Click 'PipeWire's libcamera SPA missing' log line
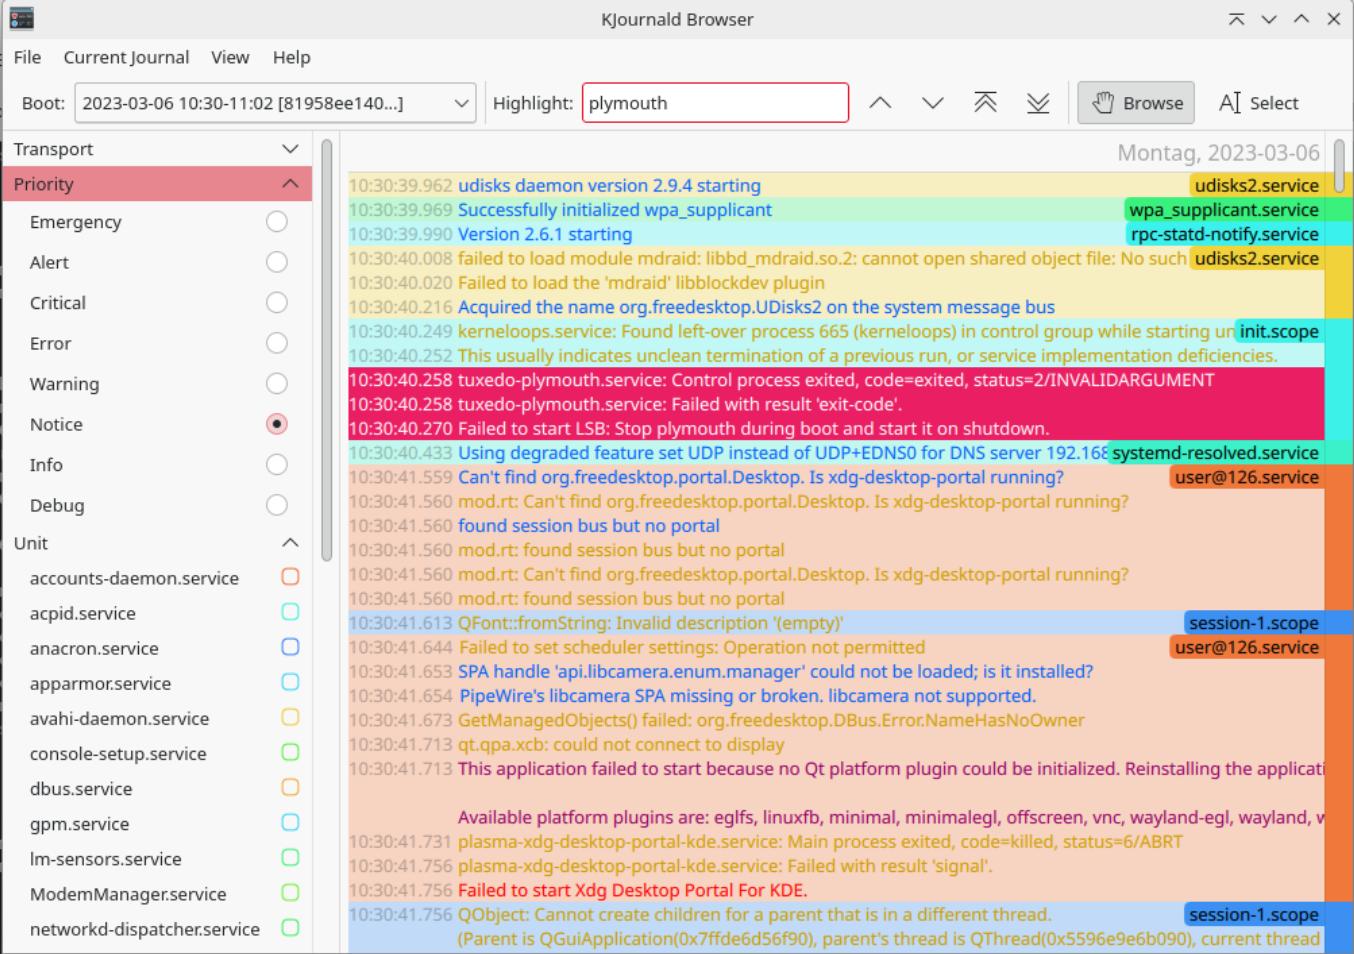 click(747, 696)
